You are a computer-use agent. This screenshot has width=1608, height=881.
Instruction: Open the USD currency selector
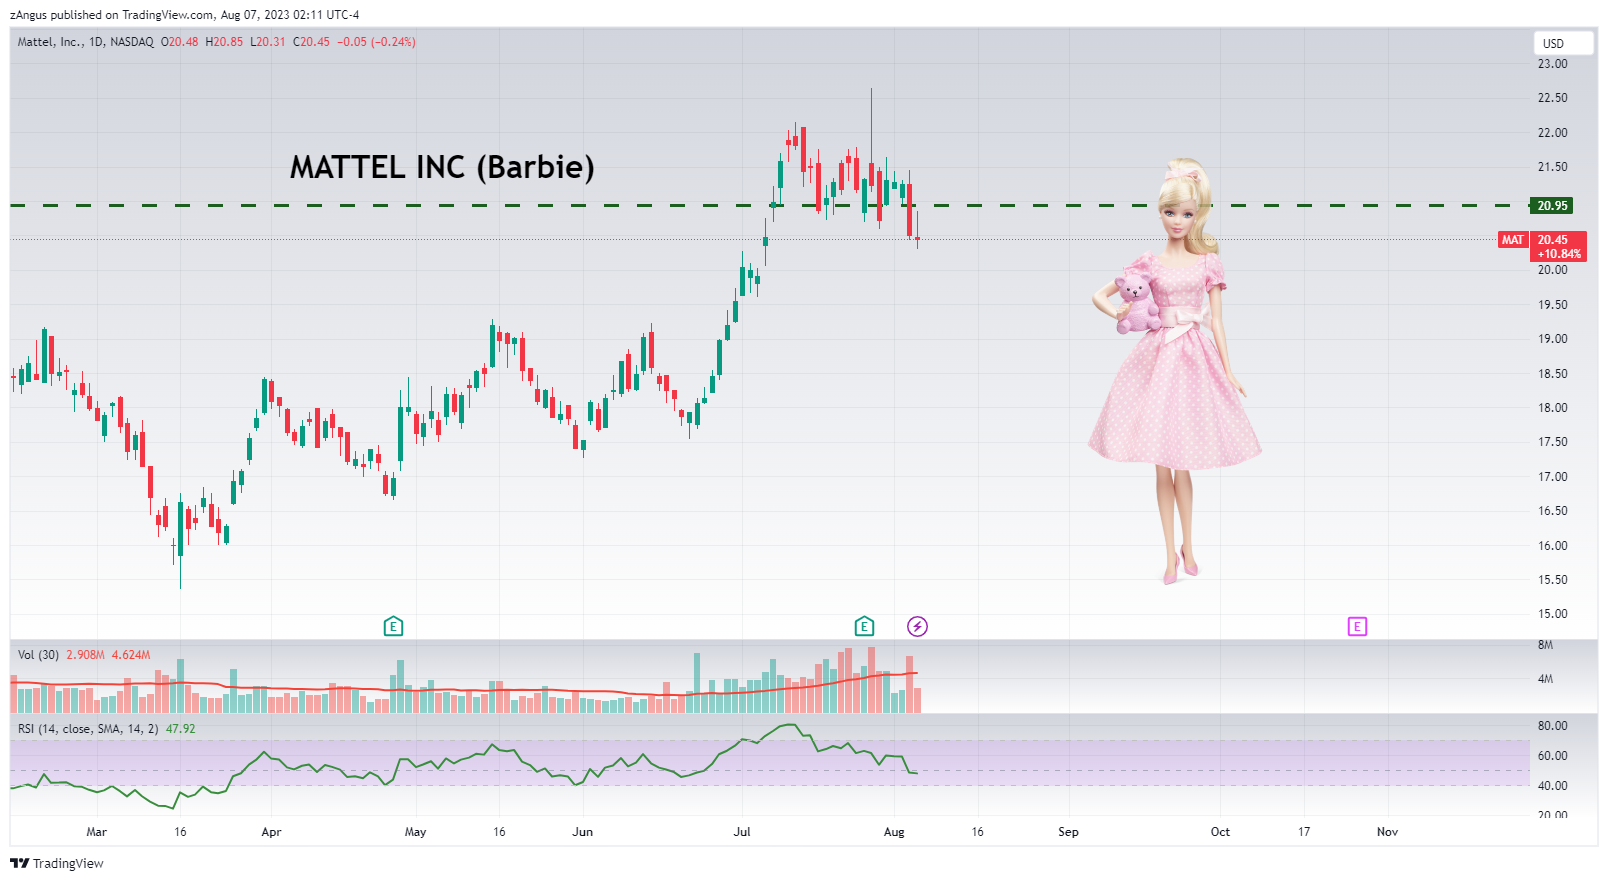(1563, 43)
